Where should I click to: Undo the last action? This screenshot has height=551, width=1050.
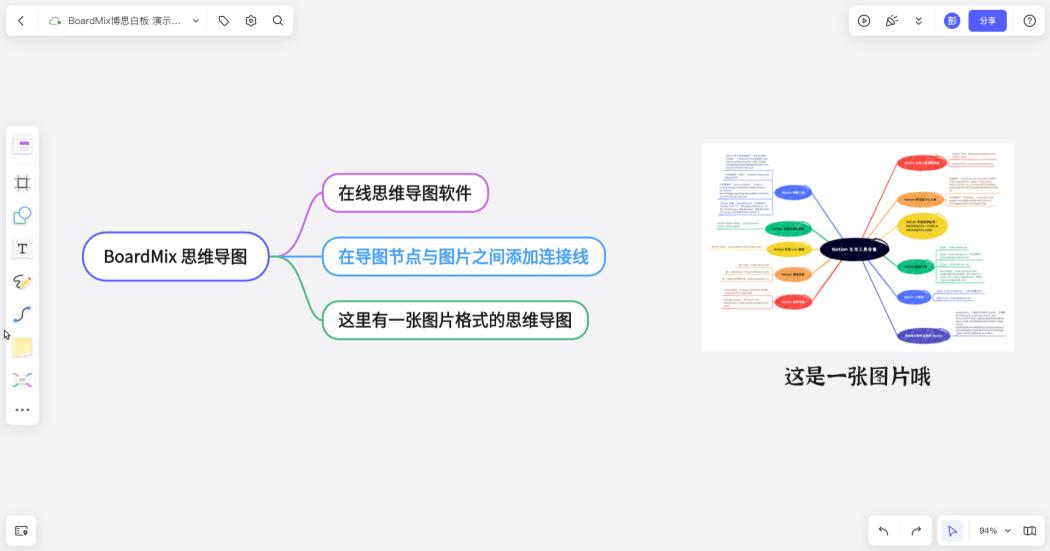(884, 531)
